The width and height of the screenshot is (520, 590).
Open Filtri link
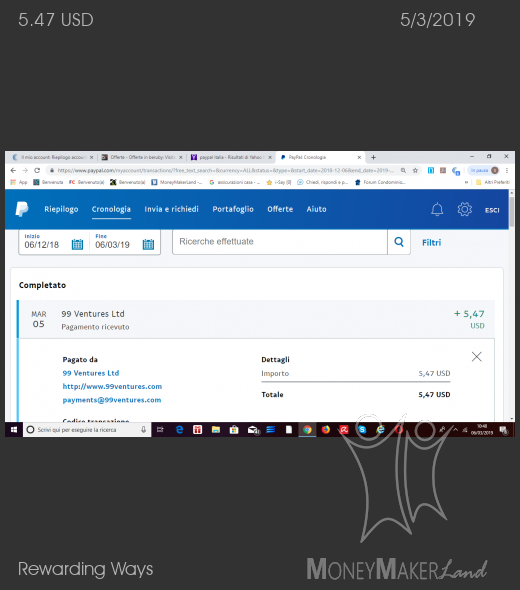point(431,243)
